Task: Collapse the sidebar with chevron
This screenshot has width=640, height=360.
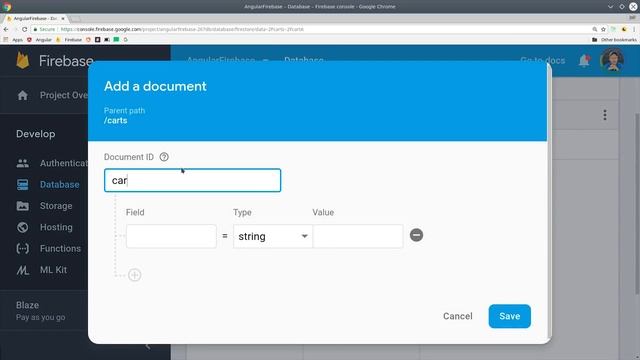Action: click(148, 347)
